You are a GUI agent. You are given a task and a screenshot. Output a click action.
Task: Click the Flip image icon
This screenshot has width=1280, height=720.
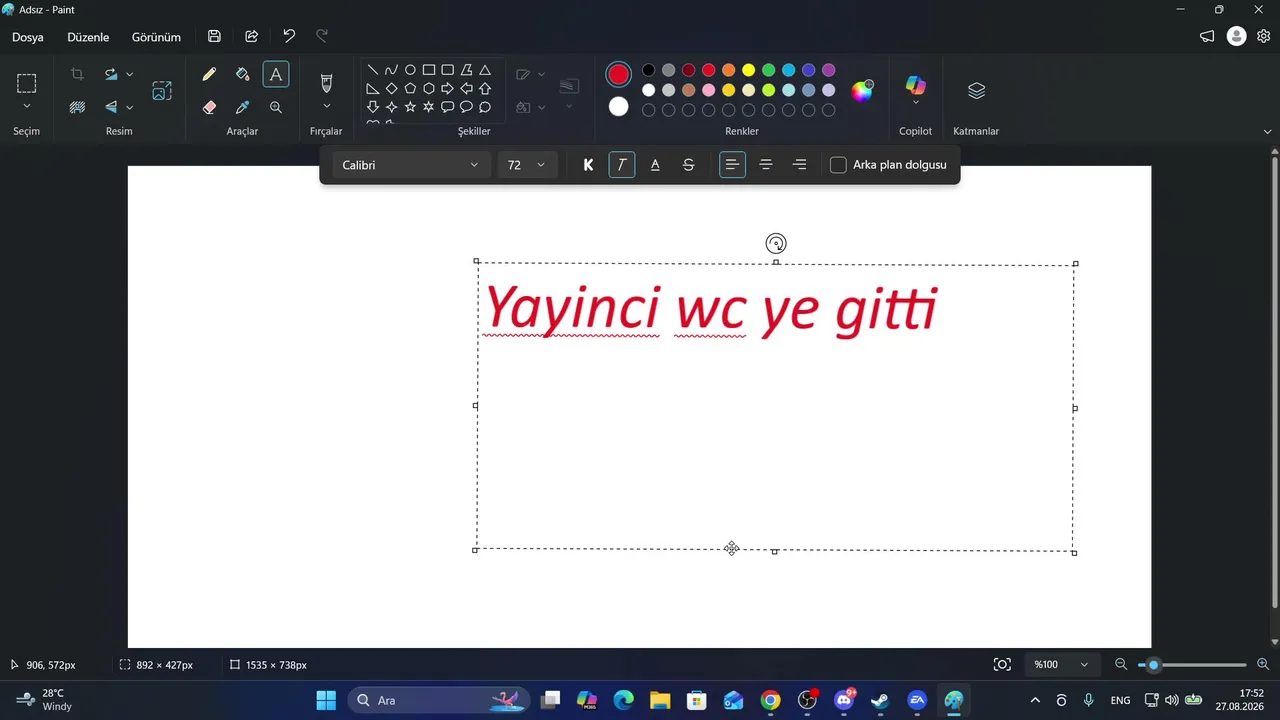tap(111, 107)
